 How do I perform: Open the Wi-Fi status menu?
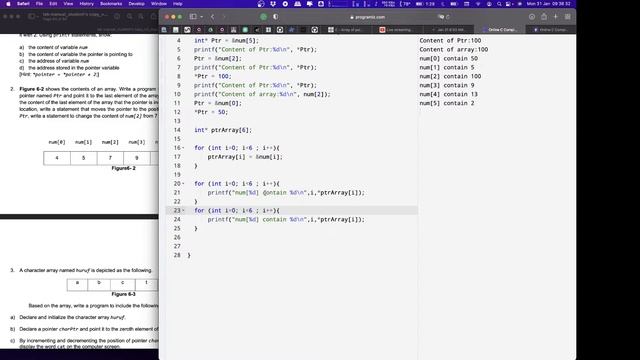point(478,4)
